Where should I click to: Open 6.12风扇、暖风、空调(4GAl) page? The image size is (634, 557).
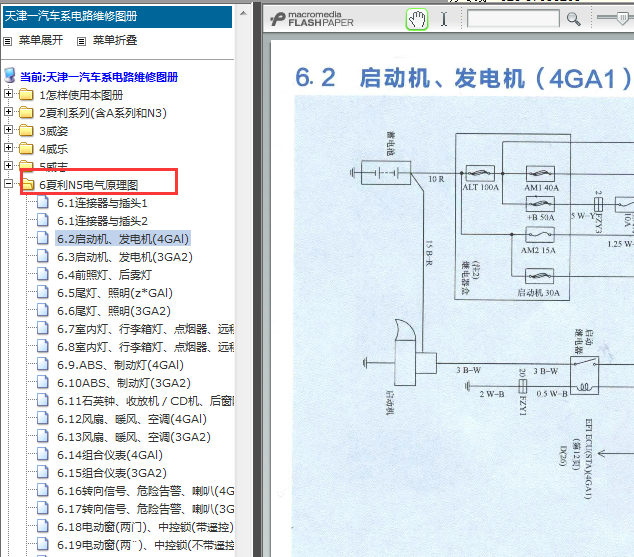(132, 419)
